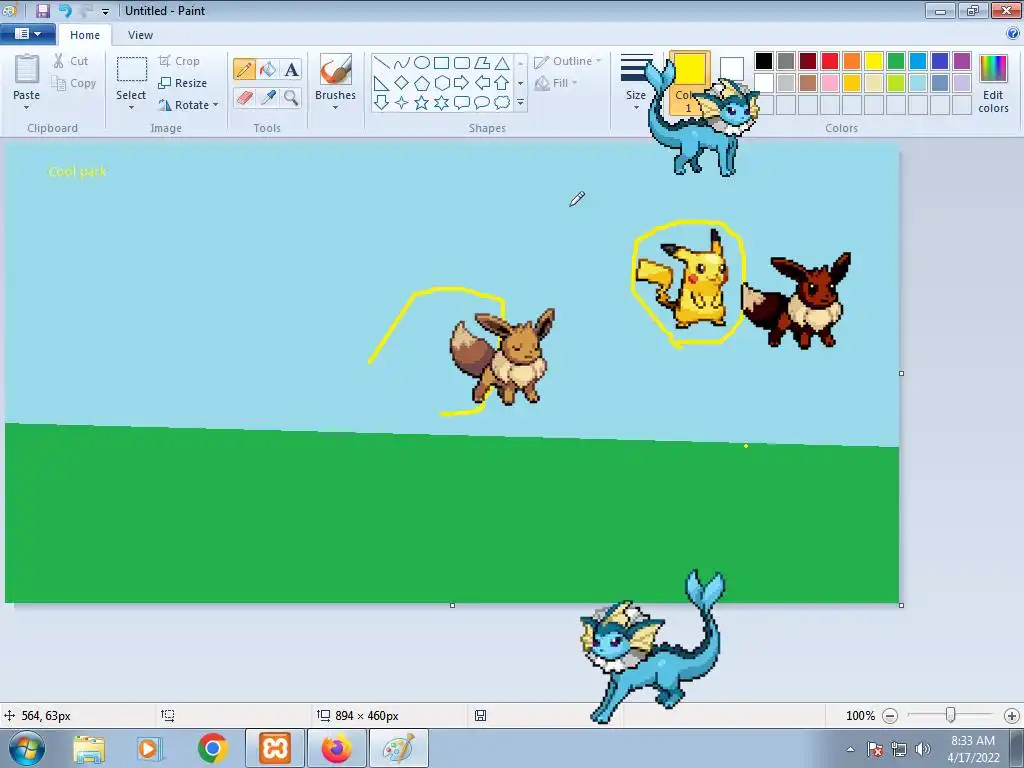Viewport: 1024px width, 768px height.
Task: Click the zoom in plus button
Action: pos(1012,716)
